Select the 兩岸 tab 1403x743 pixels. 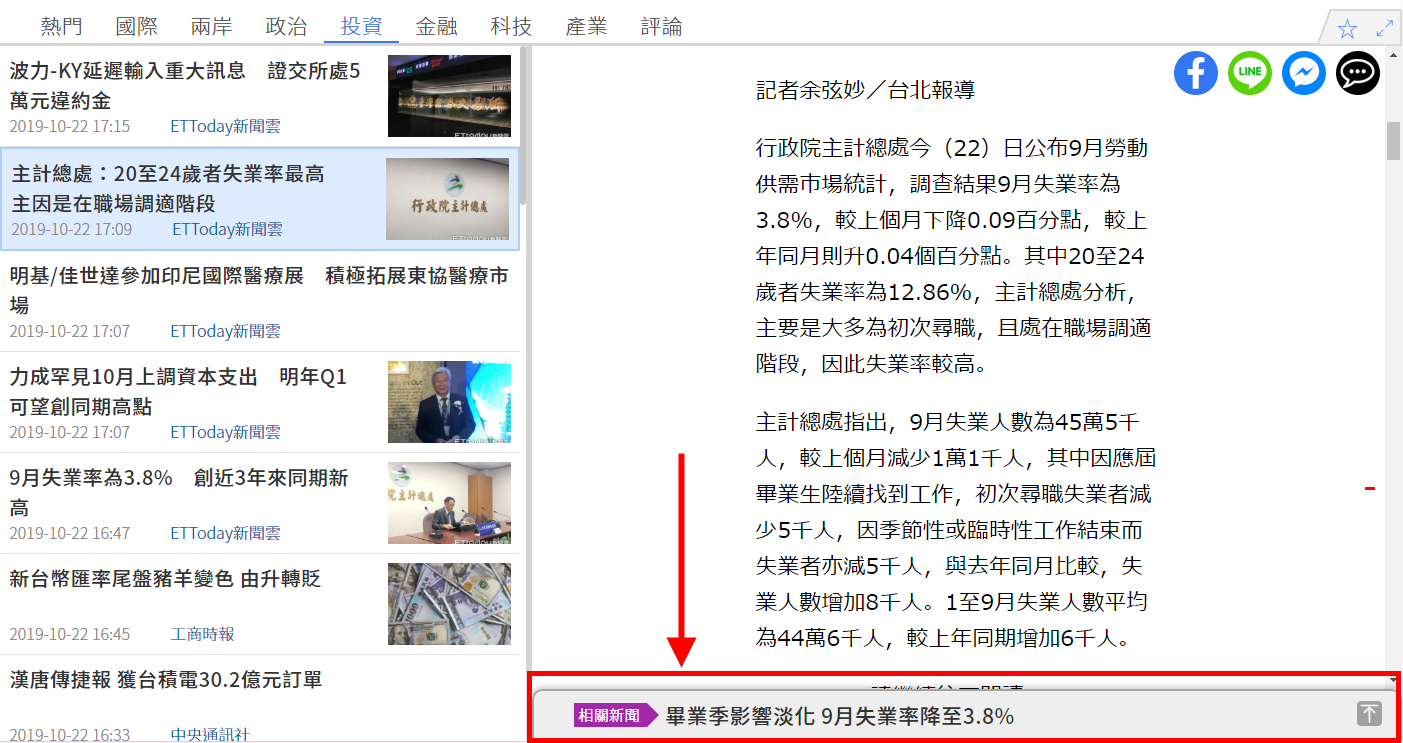(x=212, y=27)
